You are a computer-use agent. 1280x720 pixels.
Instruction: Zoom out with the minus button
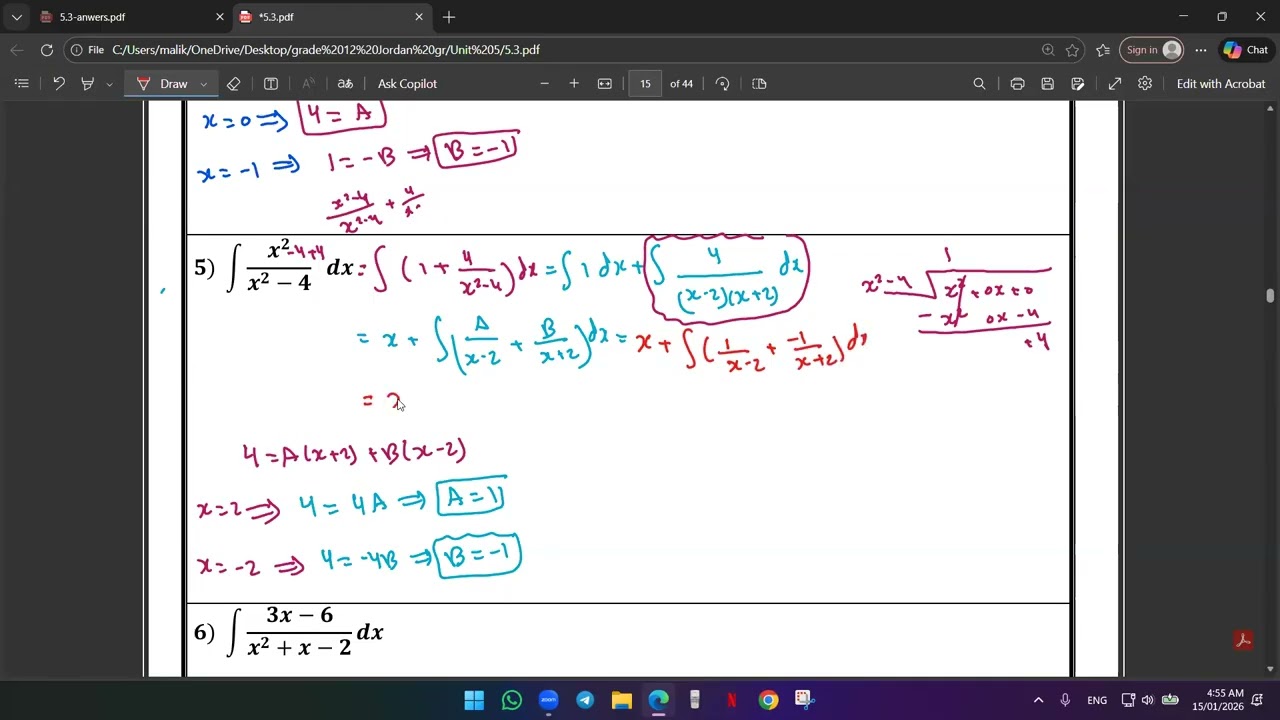pos(544,84)
